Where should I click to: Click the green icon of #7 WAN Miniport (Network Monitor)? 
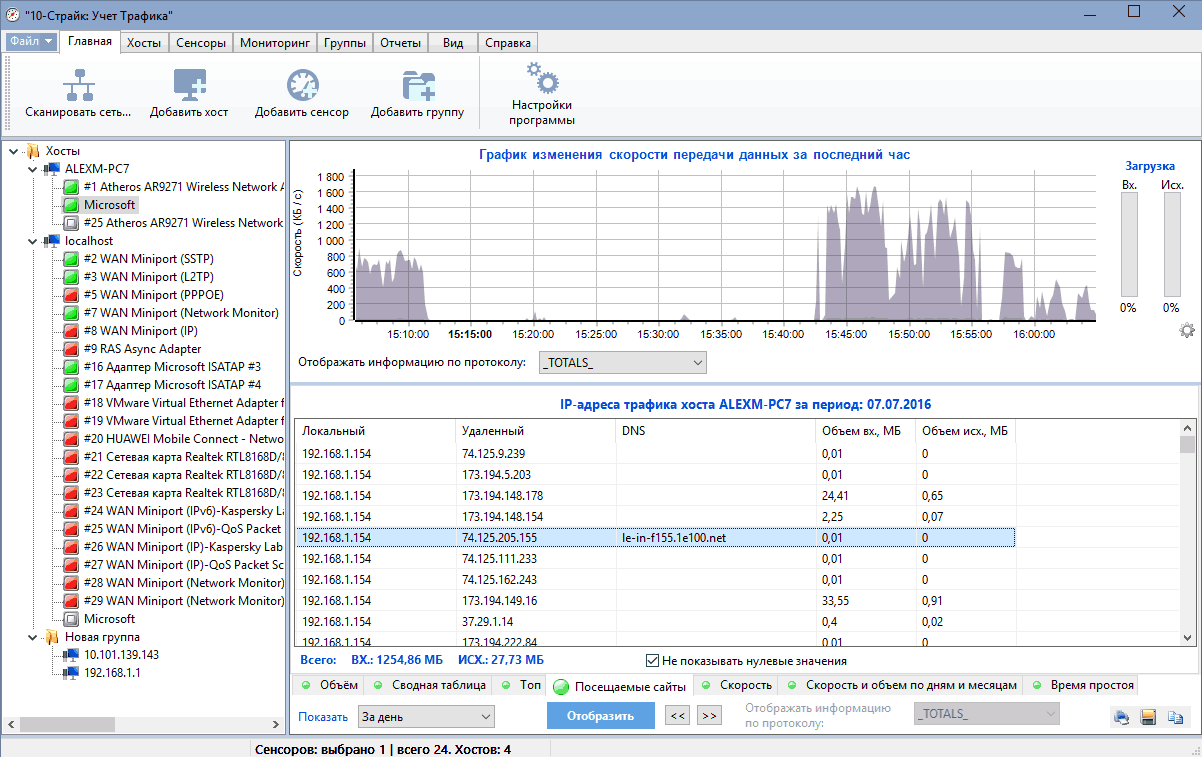(x=71, y=313)
